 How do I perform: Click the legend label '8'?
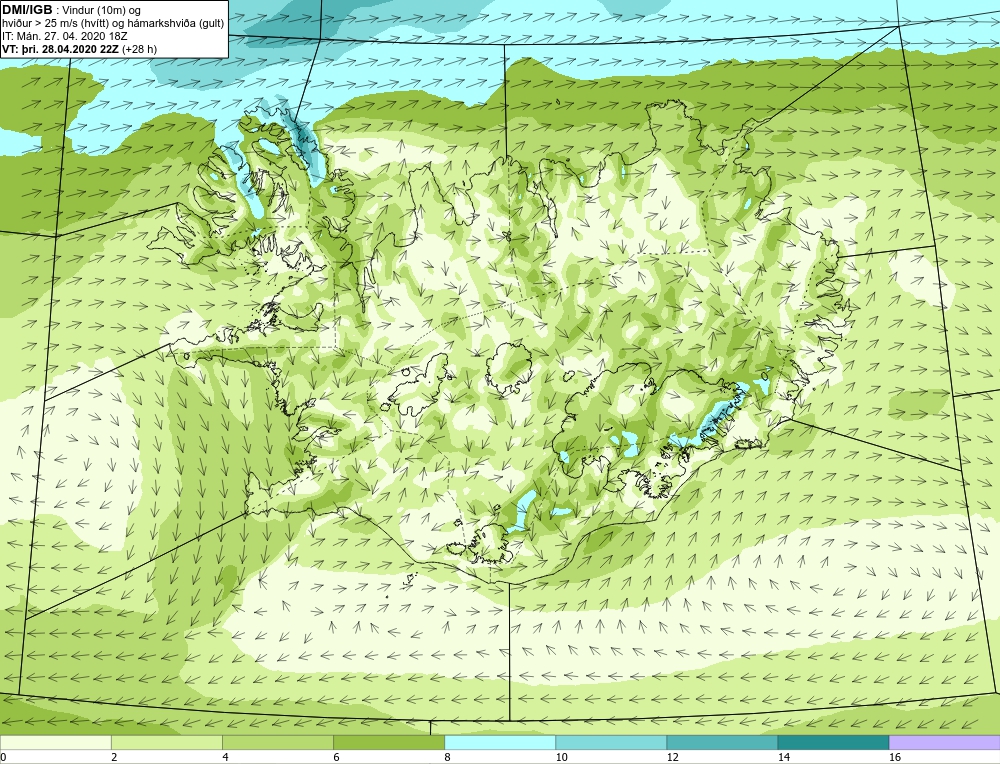[x=447, y=757]
